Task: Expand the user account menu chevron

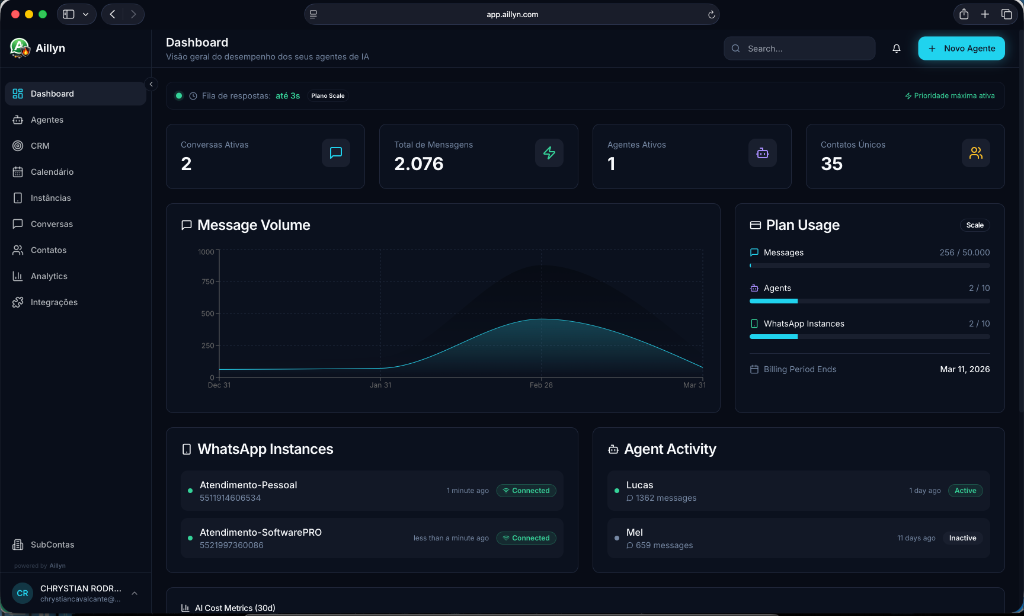Action: click(135, 593)
